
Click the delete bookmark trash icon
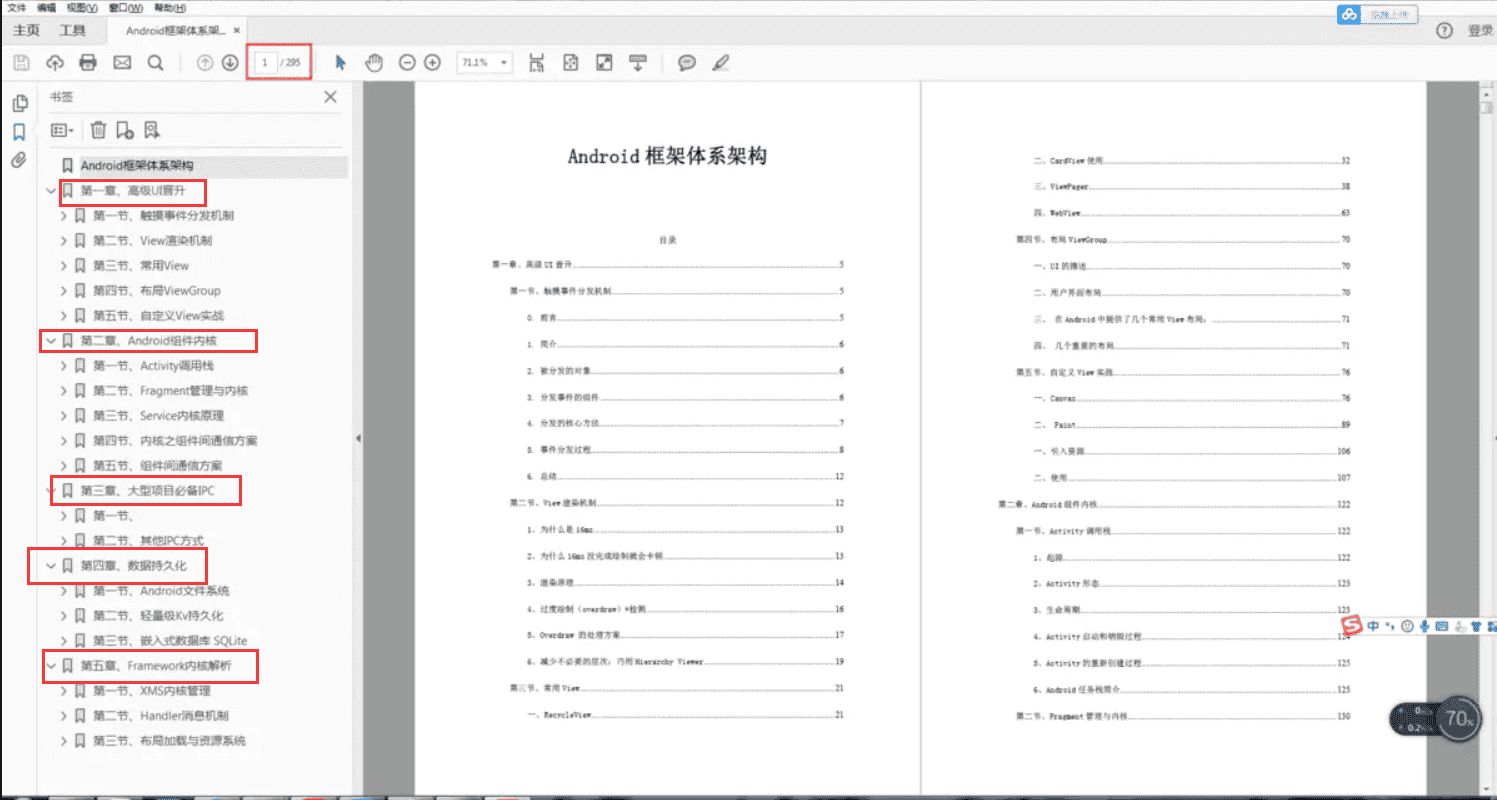(96, 129)
